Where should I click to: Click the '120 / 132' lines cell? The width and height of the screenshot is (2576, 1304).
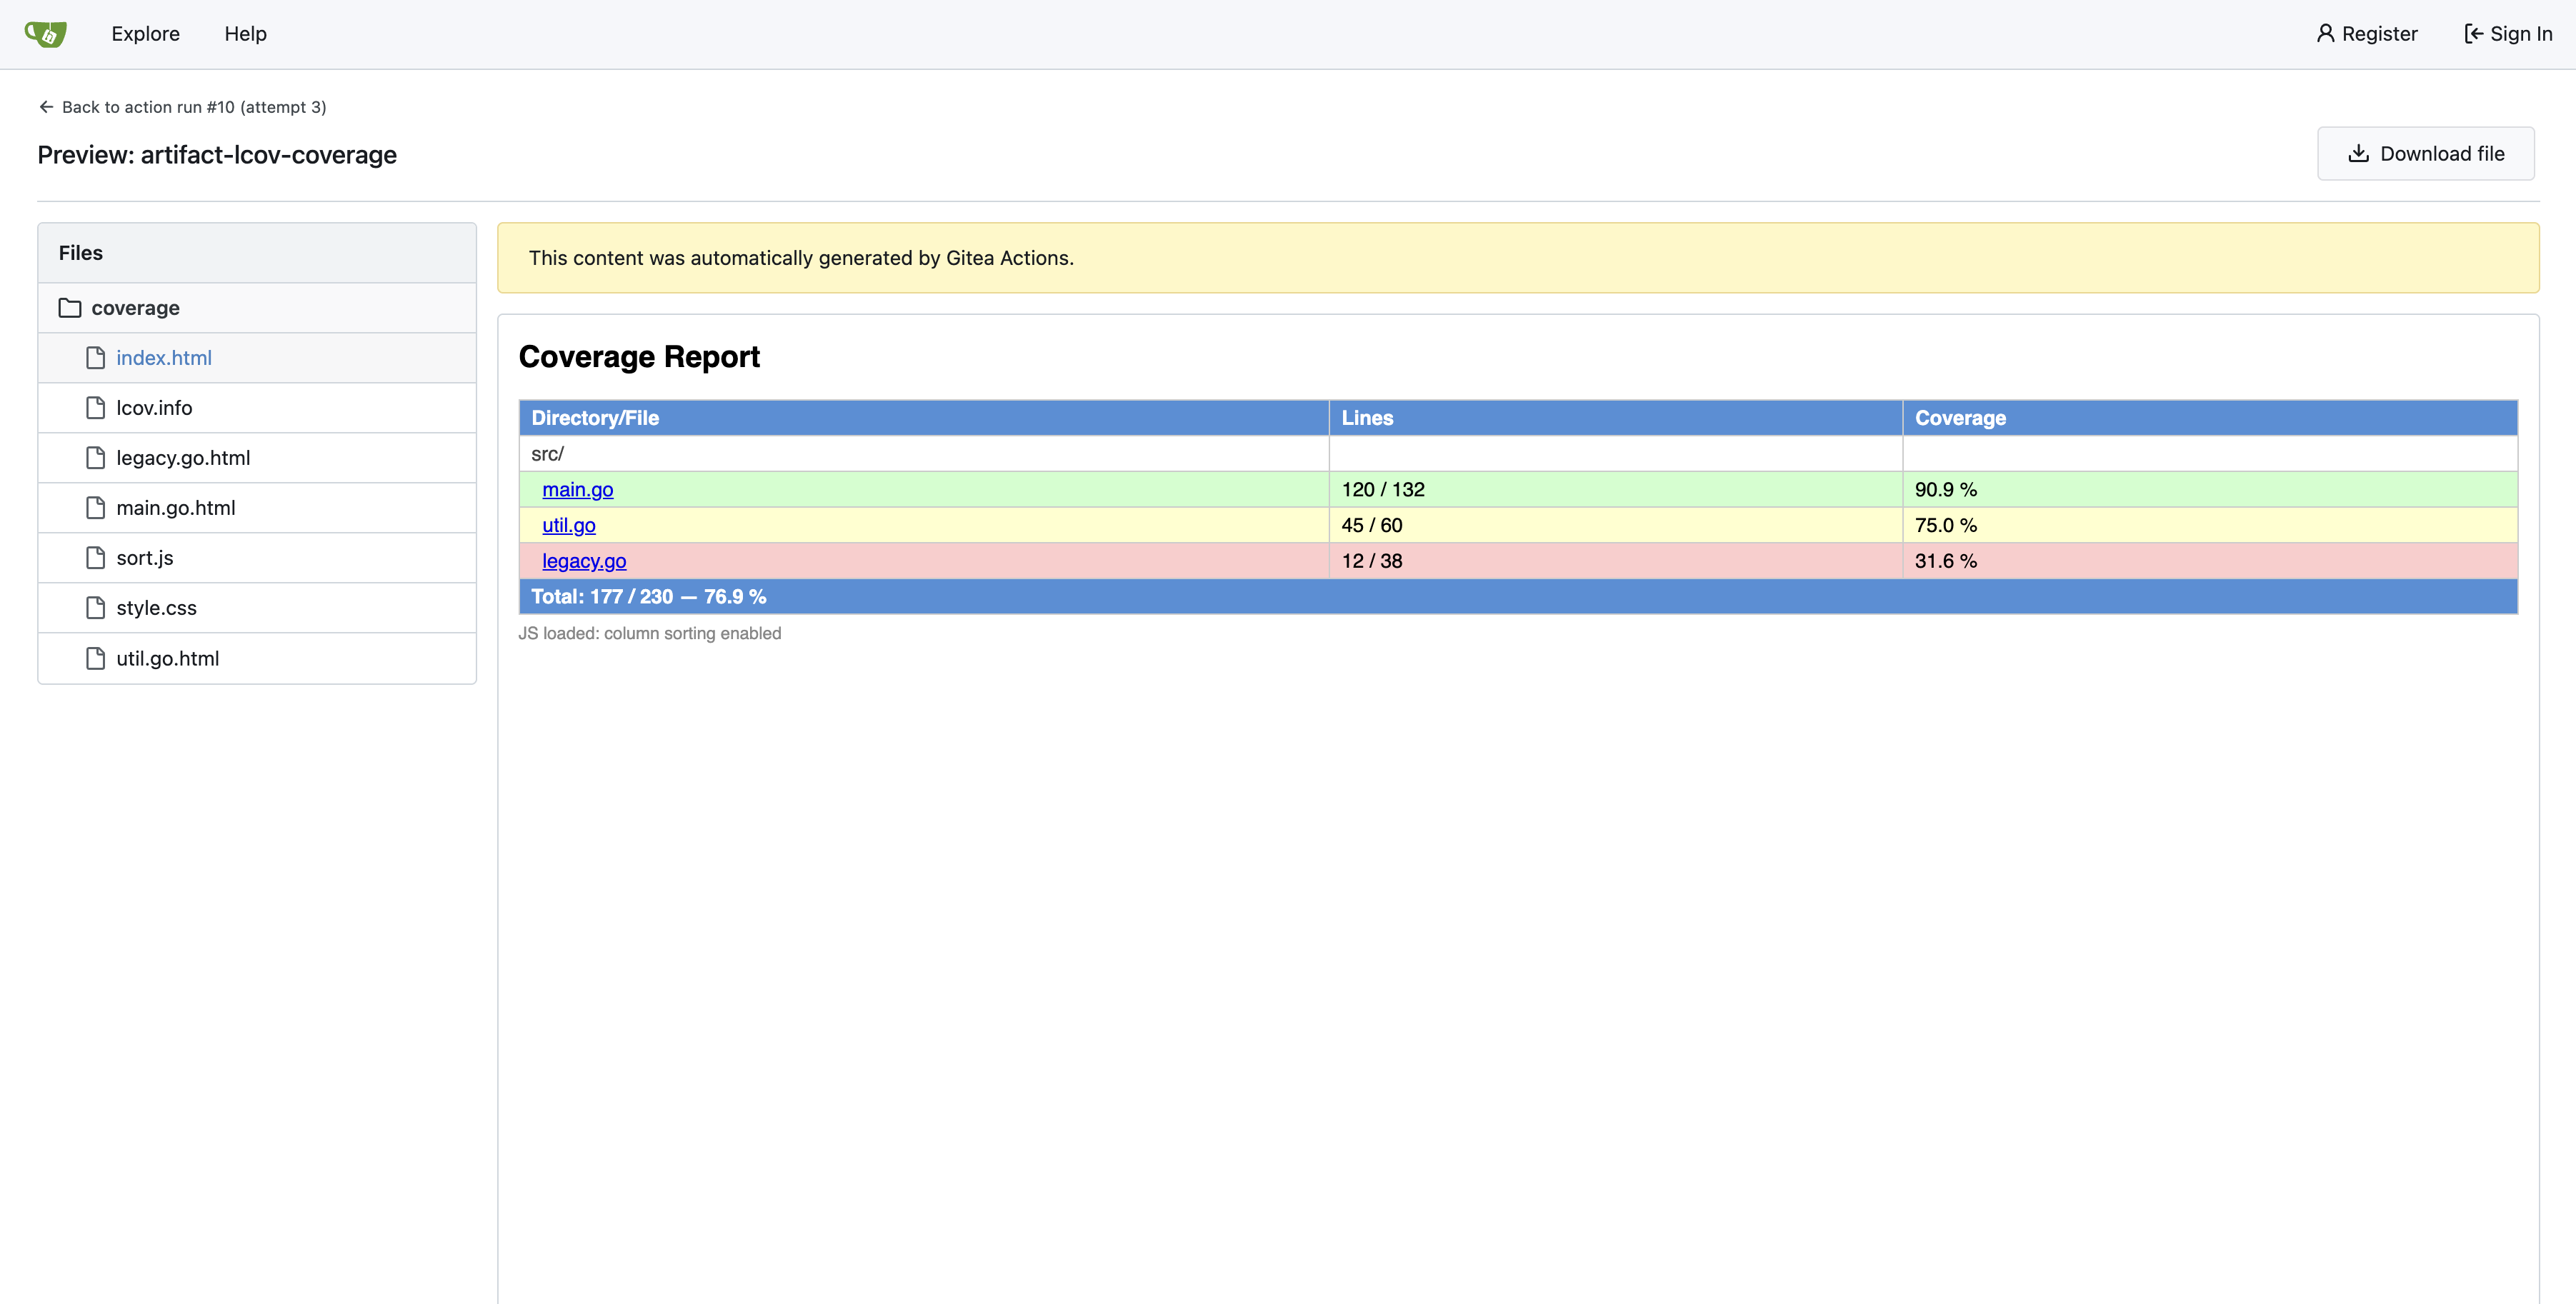coord(1616,490)
